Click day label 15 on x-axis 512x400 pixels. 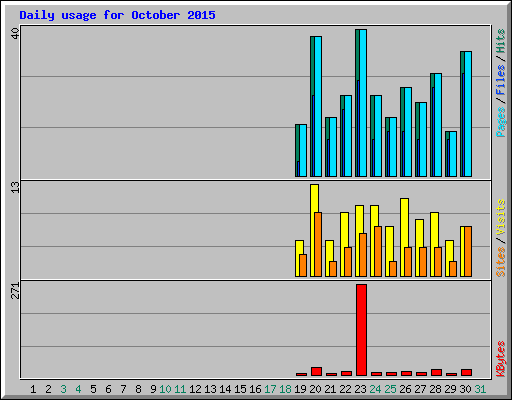pyautogui.click(x=240, y=389)
